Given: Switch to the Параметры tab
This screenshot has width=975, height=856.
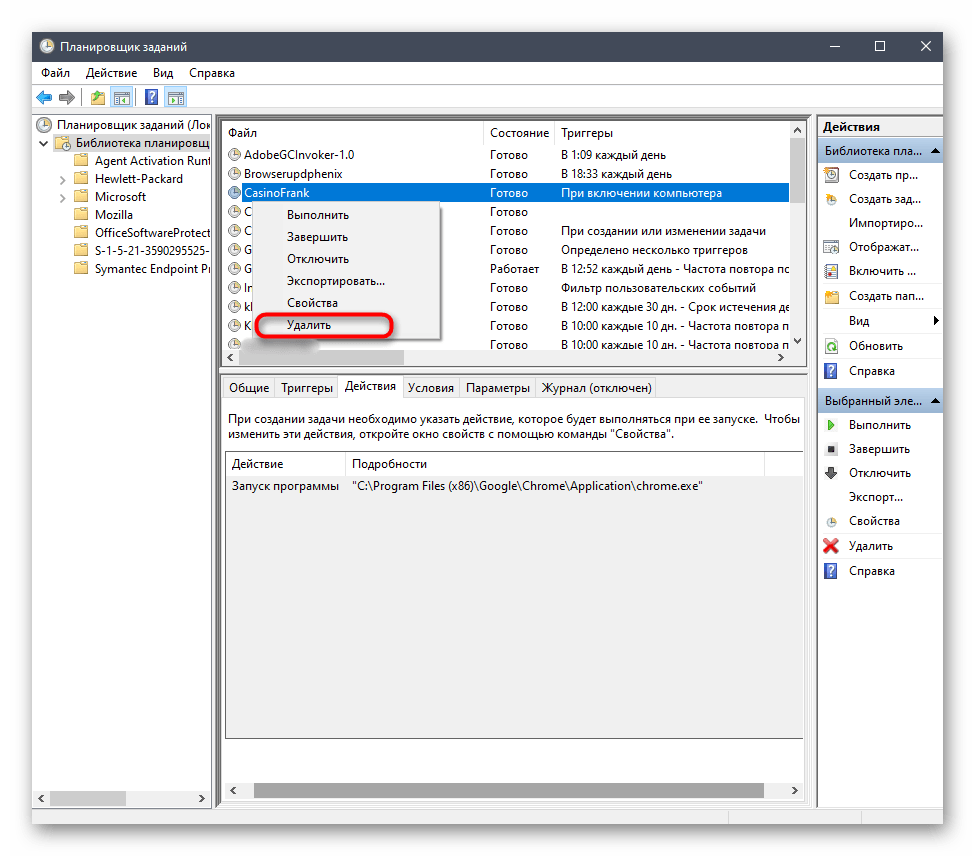Looking at the screenshot, I should click(x=497, y=388).
